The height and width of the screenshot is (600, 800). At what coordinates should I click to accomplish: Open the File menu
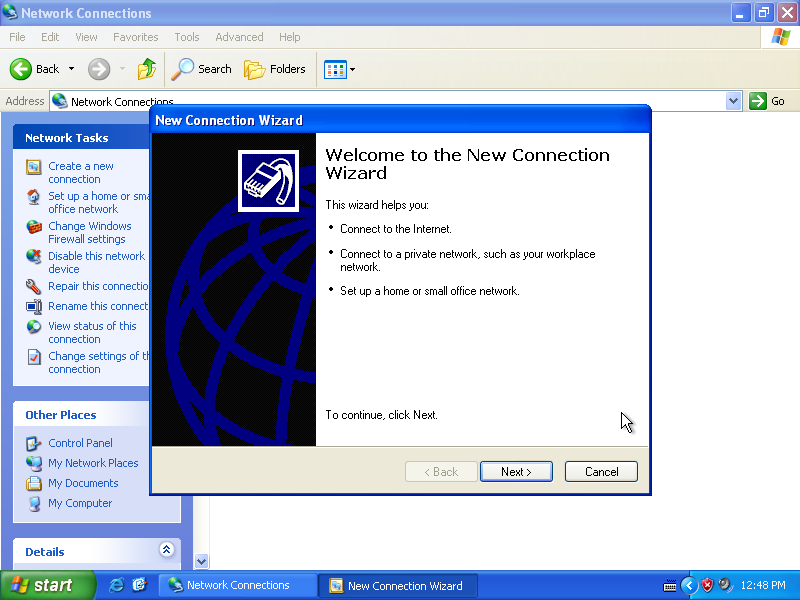tap(17, 37)
